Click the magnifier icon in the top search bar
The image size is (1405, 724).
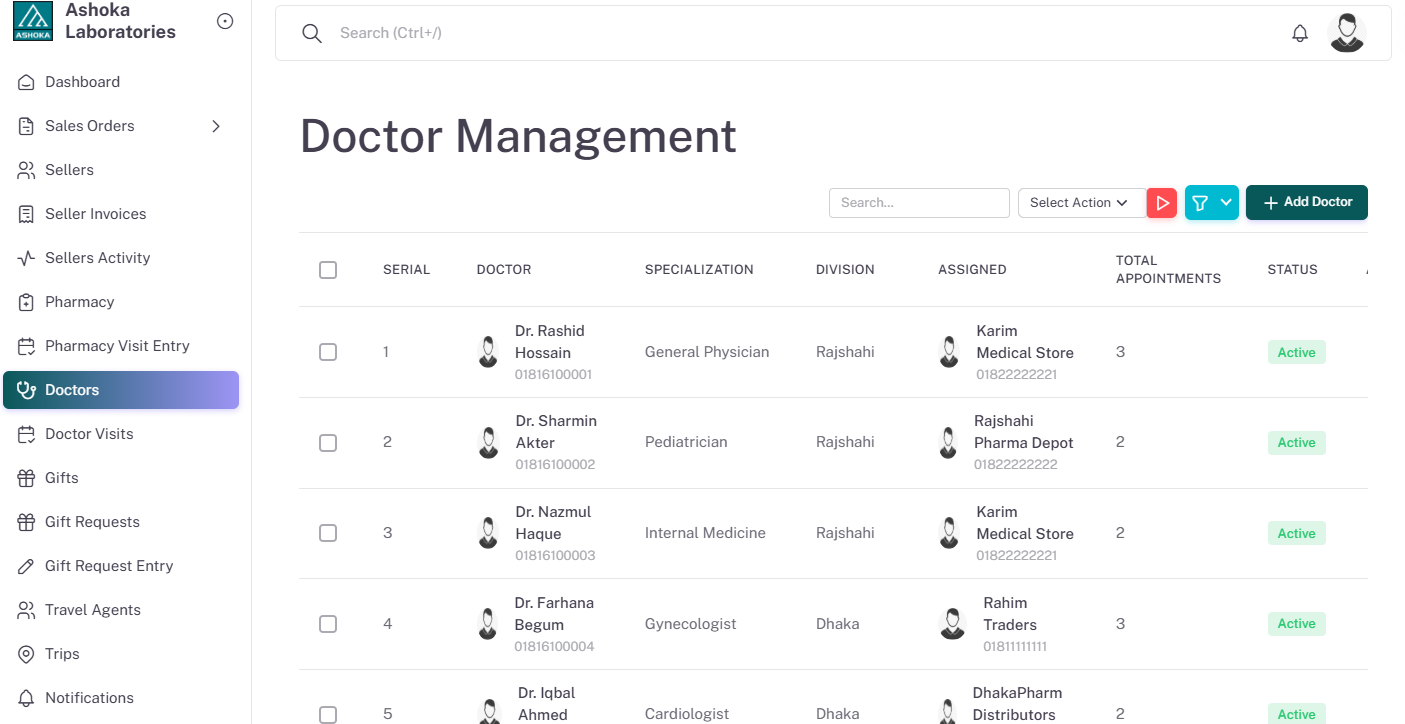click(312, 33)
